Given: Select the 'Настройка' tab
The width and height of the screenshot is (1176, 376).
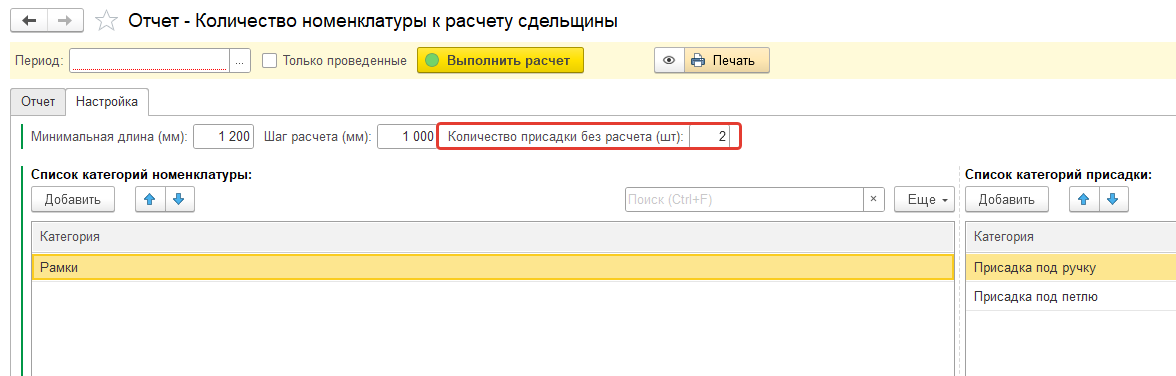Looking at the screenshot, I should point(107,101).
